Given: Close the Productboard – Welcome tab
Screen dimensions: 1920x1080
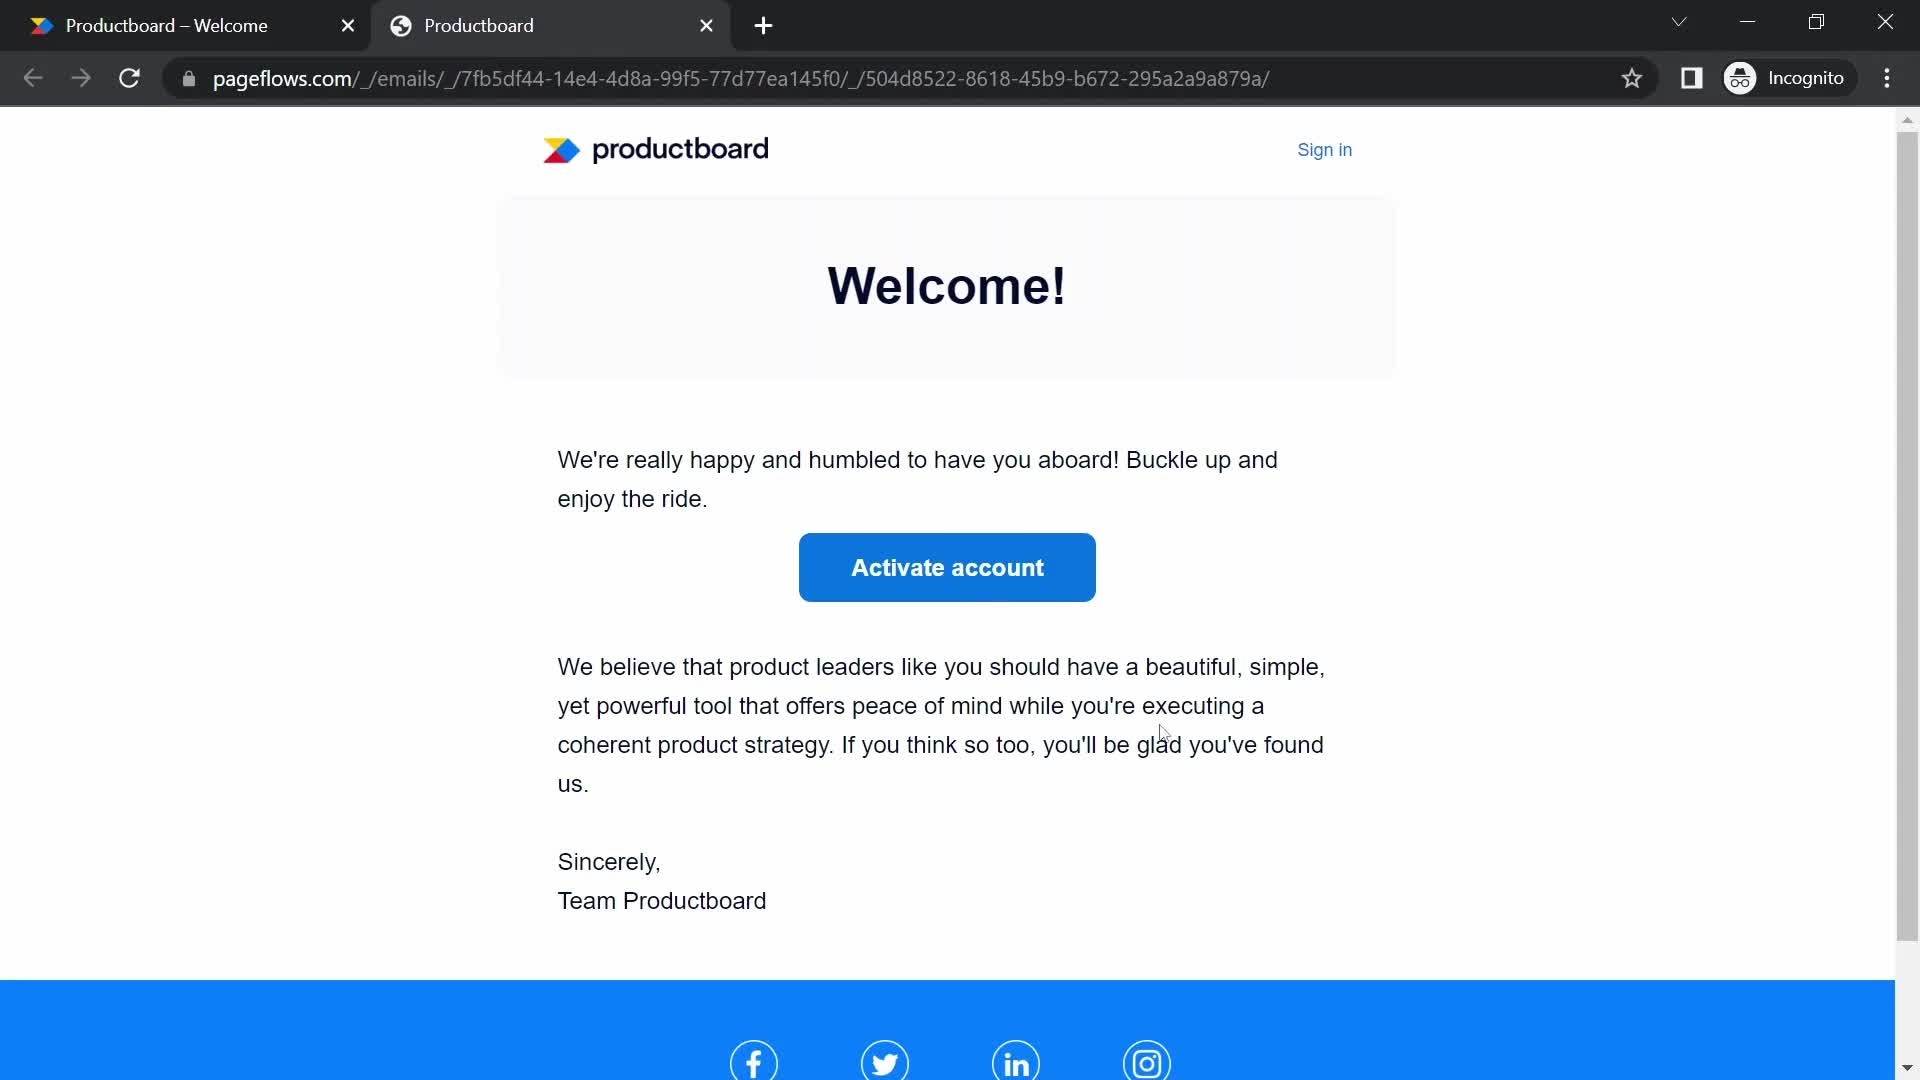Looking at the screenshot, I should (x=348, y=26).
